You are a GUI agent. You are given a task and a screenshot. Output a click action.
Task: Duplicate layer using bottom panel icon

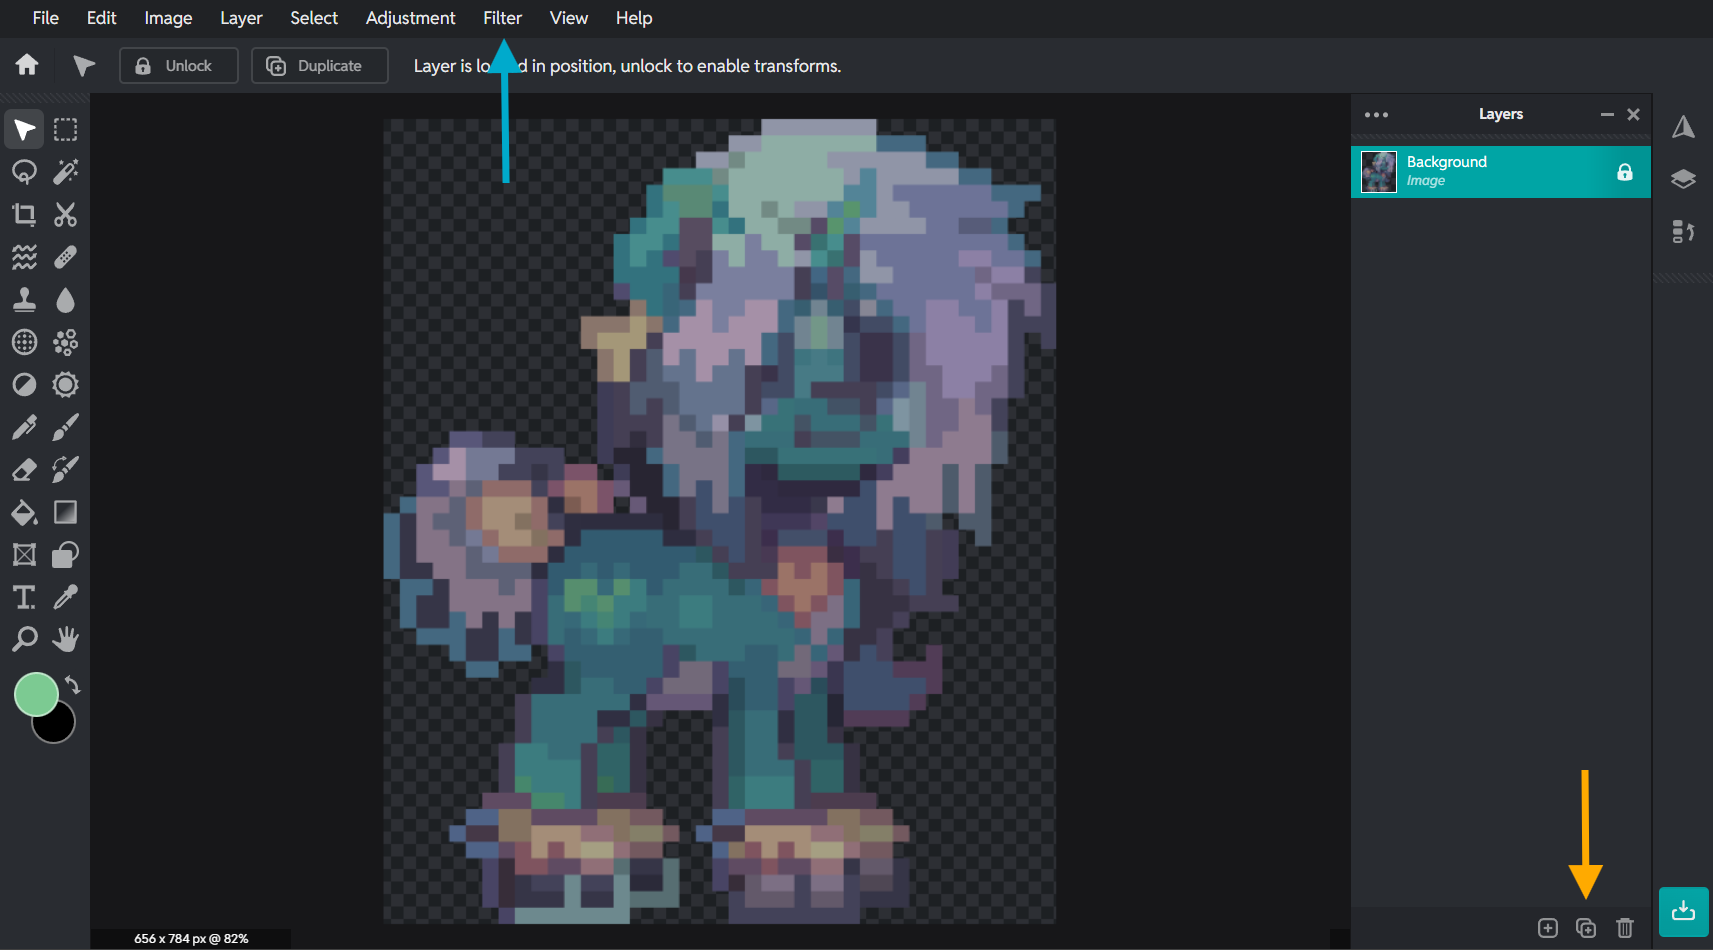coord(1586,928)
